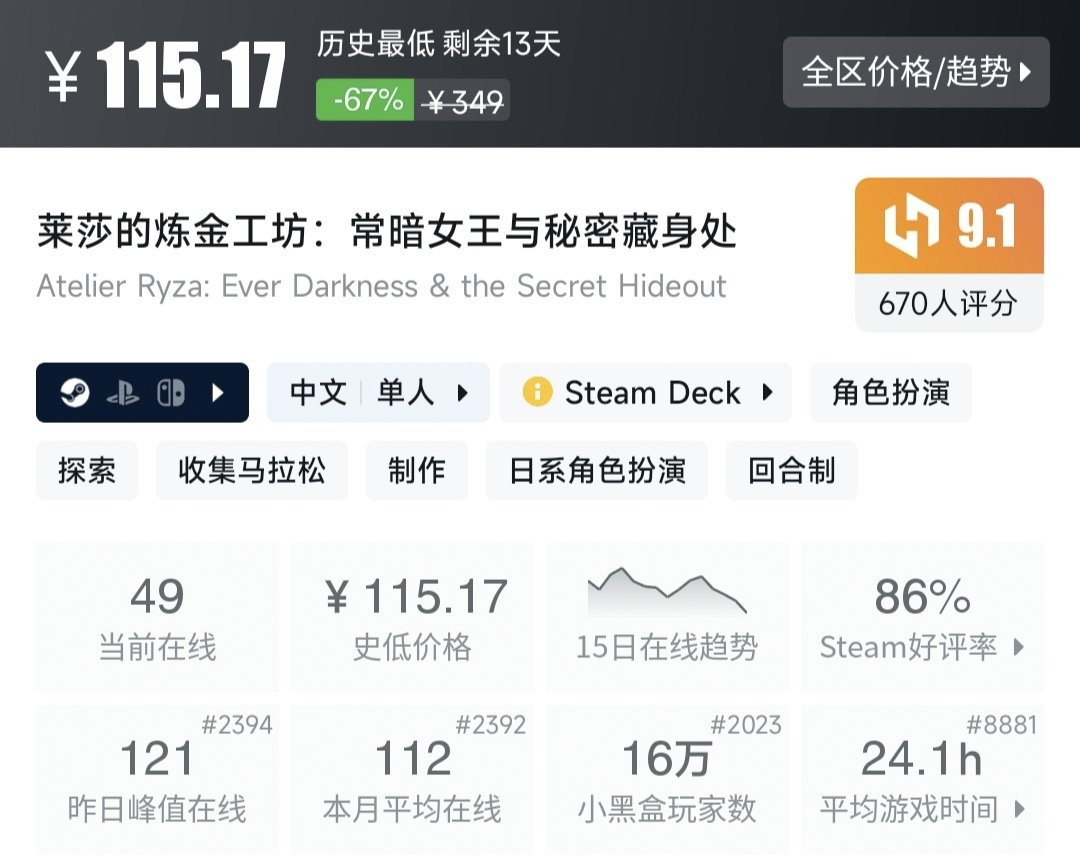Click the PlayStation platform icon

pyautogui.click(x=123, y=393)
